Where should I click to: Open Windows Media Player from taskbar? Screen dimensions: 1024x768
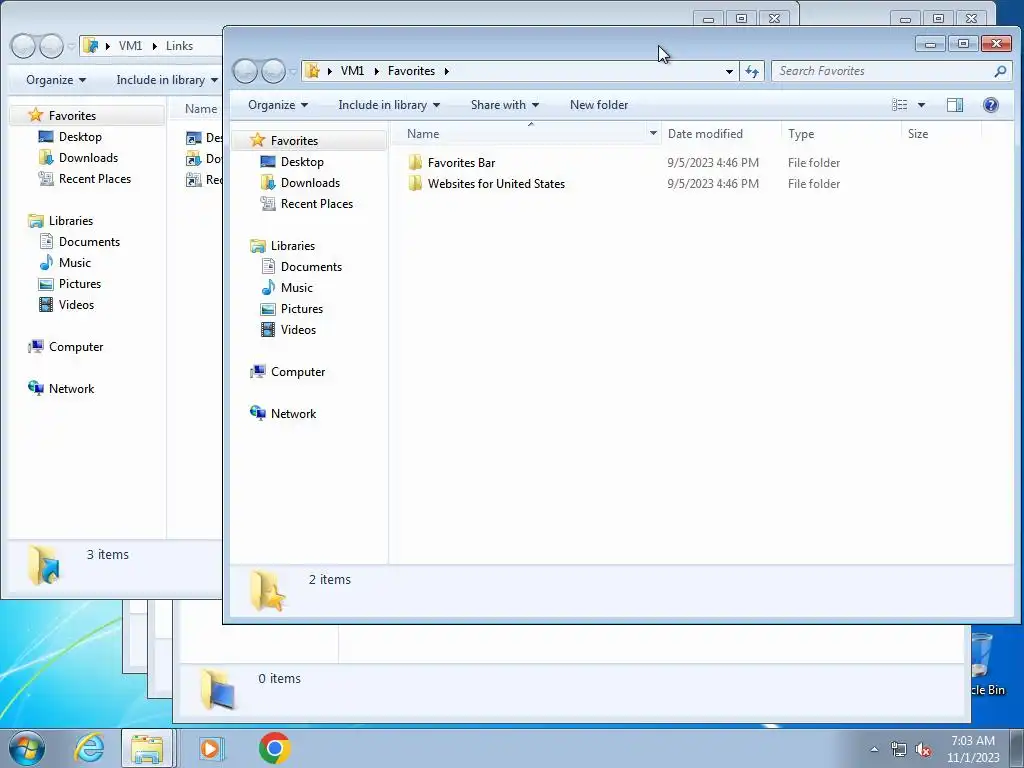[x=210, y=748]
